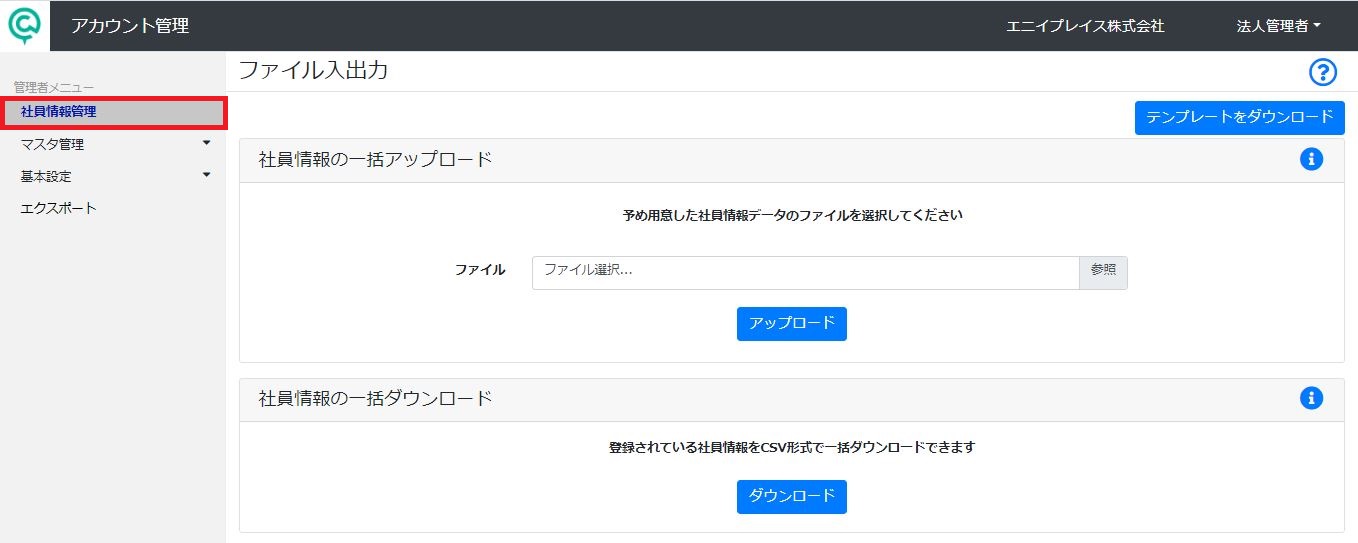Click text 登録されている社員情報をCSV形式で一括ダウンロードできます
The height and width of the screenshot is (543, 1358).
792,447
